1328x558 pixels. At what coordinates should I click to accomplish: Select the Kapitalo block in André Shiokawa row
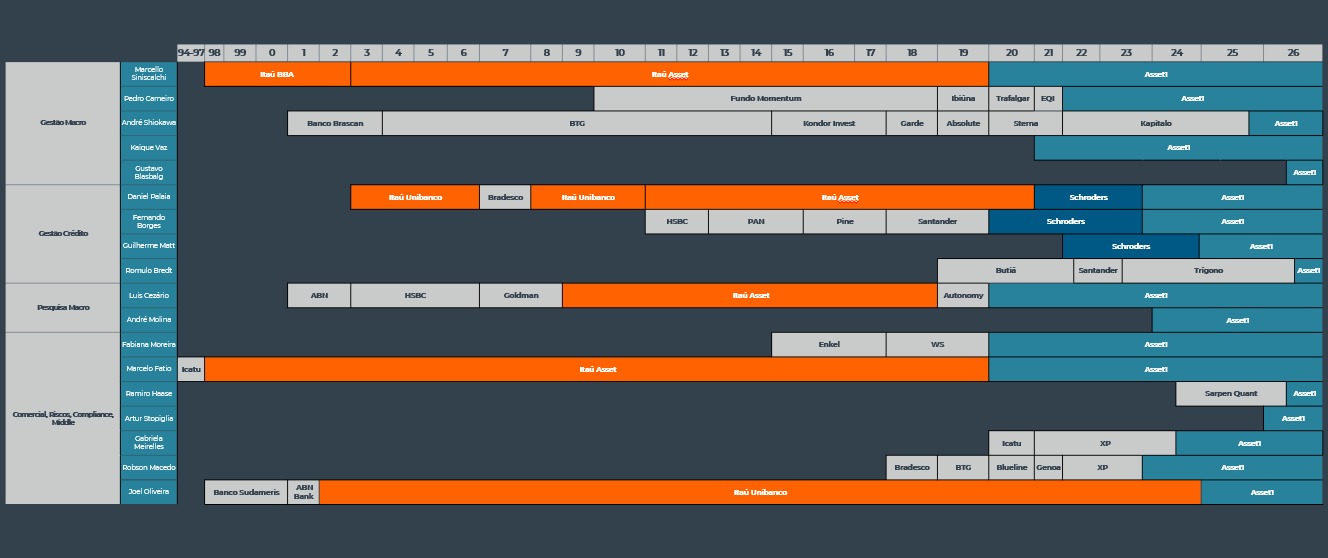1155,123
